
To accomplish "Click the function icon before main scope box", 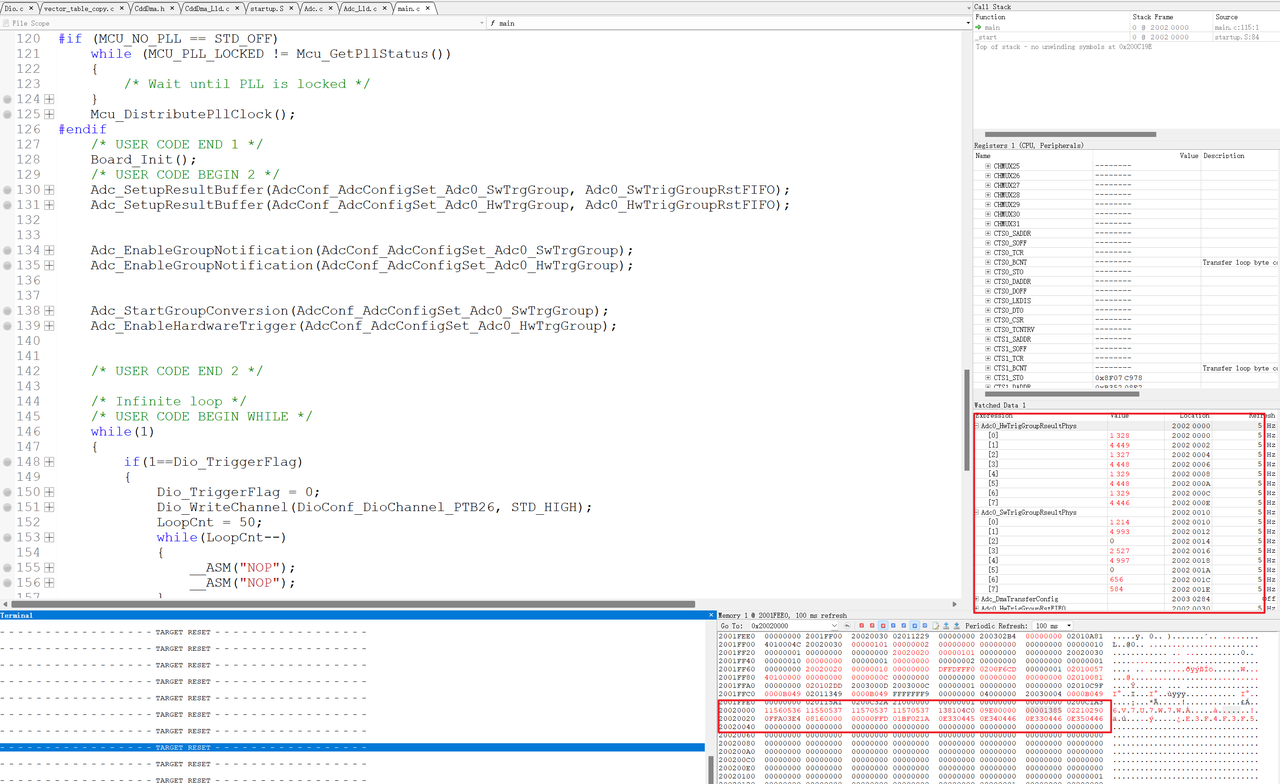I will click(x=494, y=22).
